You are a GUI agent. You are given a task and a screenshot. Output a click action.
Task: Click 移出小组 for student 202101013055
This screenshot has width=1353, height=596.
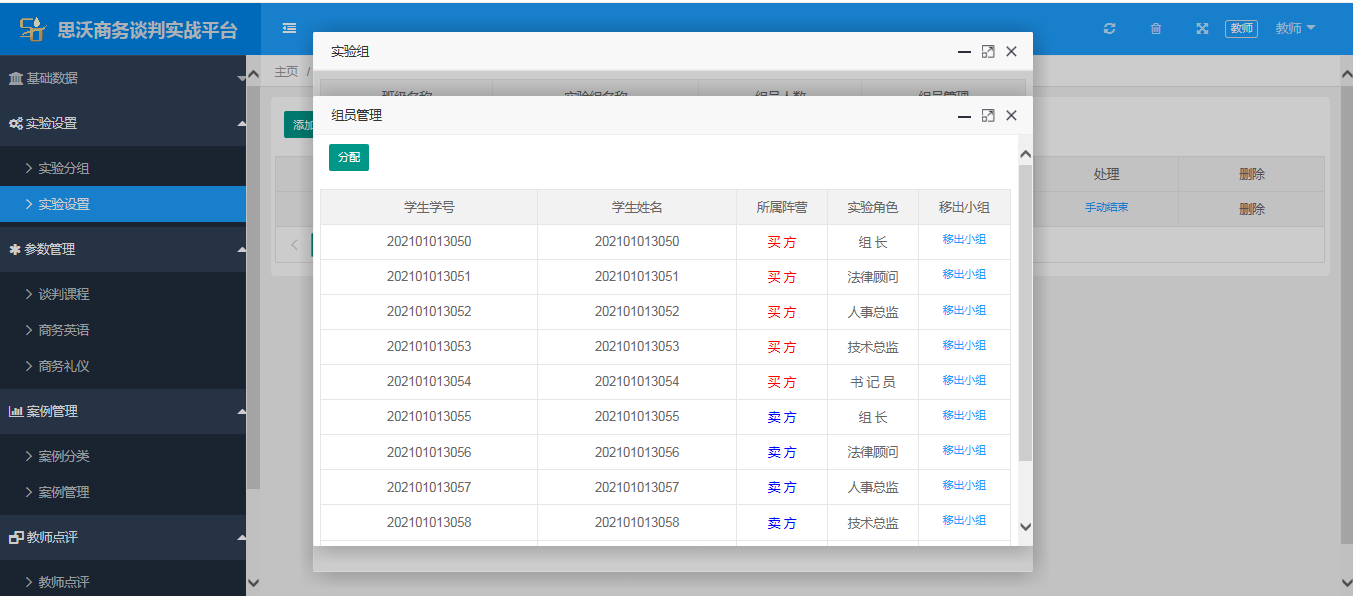coord(964,415)
